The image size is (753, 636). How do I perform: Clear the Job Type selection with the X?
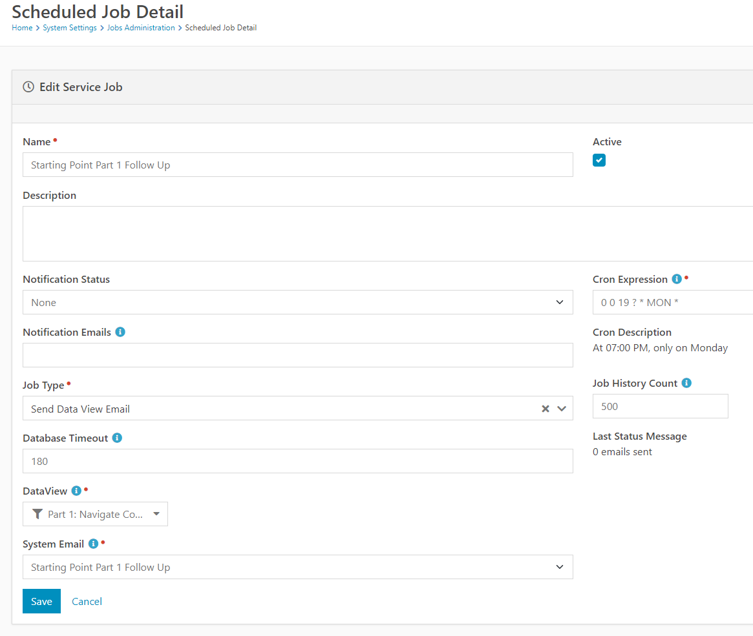(545, 409)
